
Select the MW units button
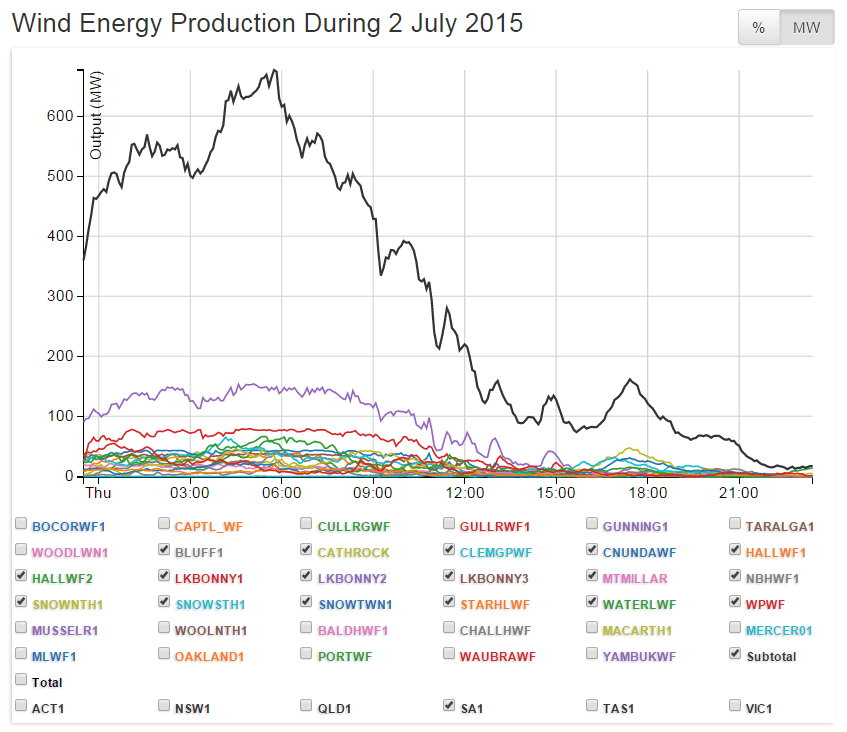(x=806, y=28)
